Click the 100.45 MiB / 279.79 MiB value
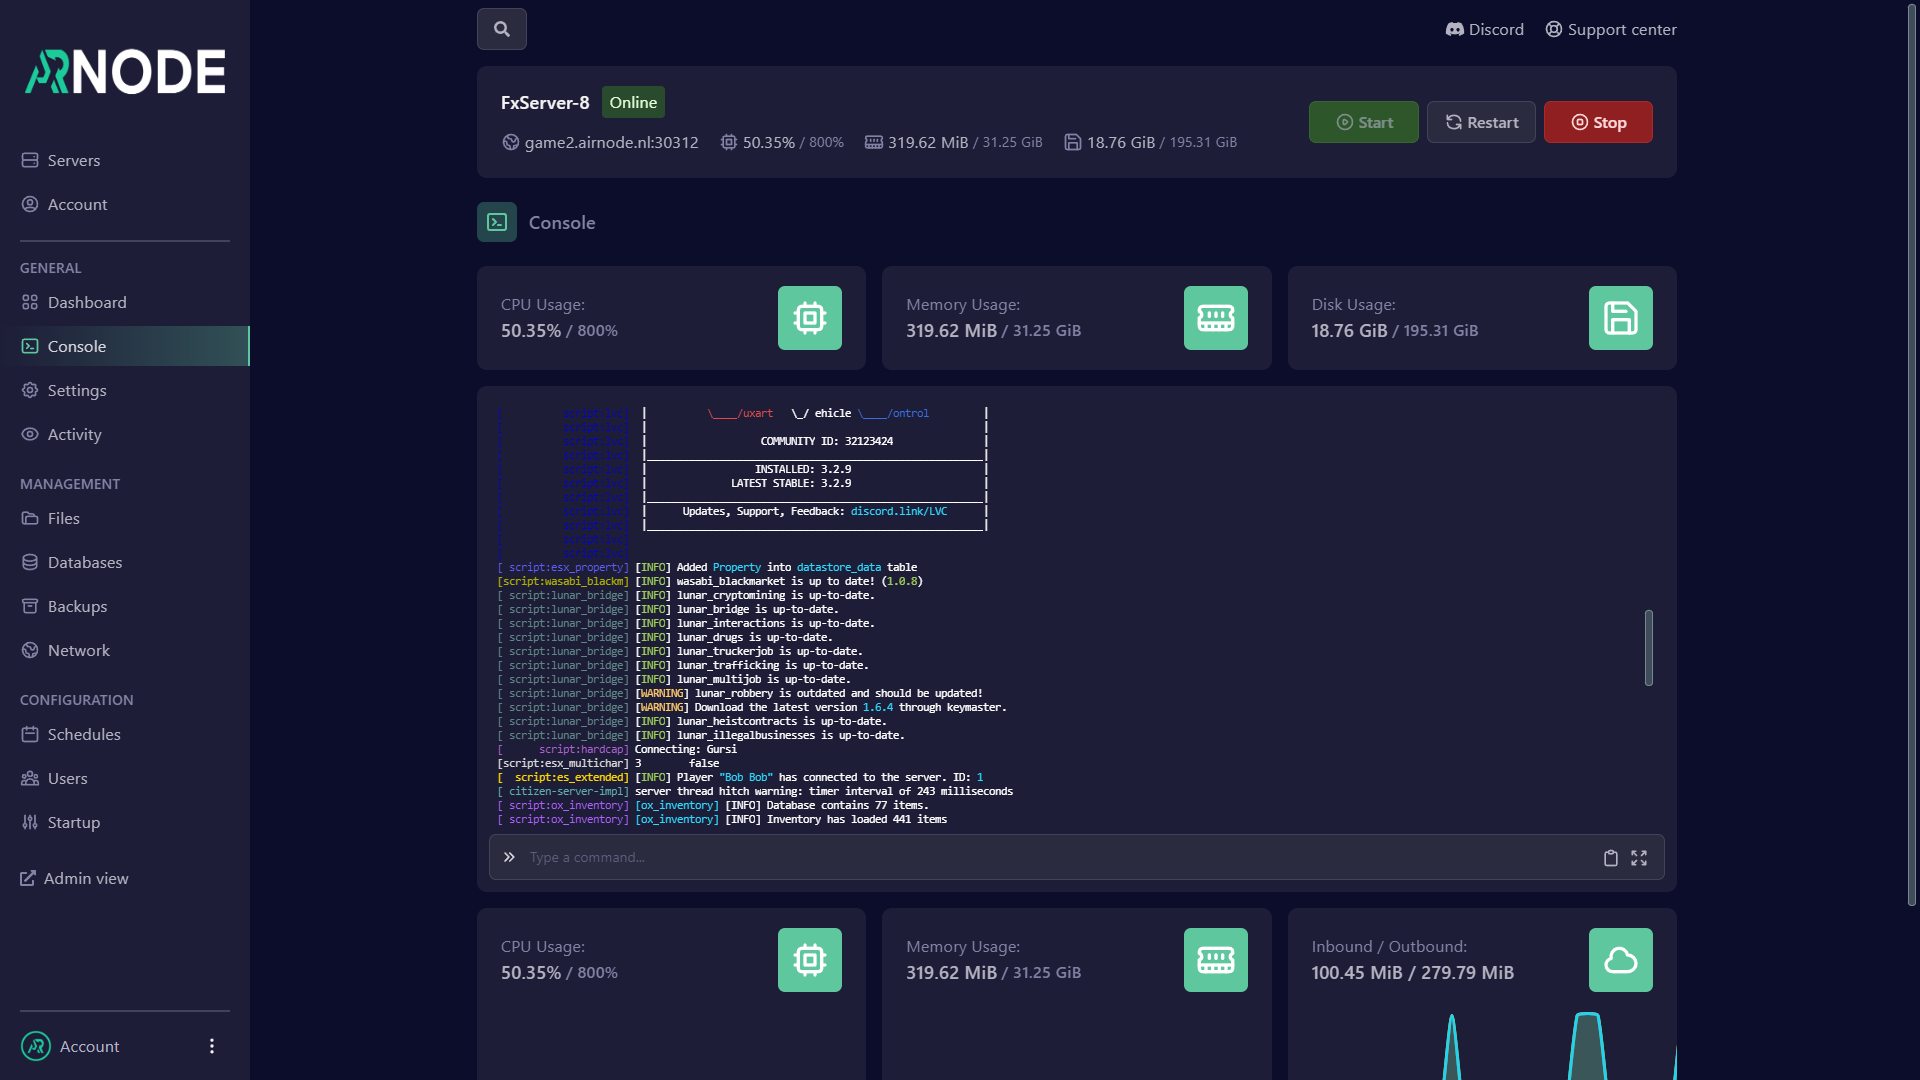 (1413, 972)
